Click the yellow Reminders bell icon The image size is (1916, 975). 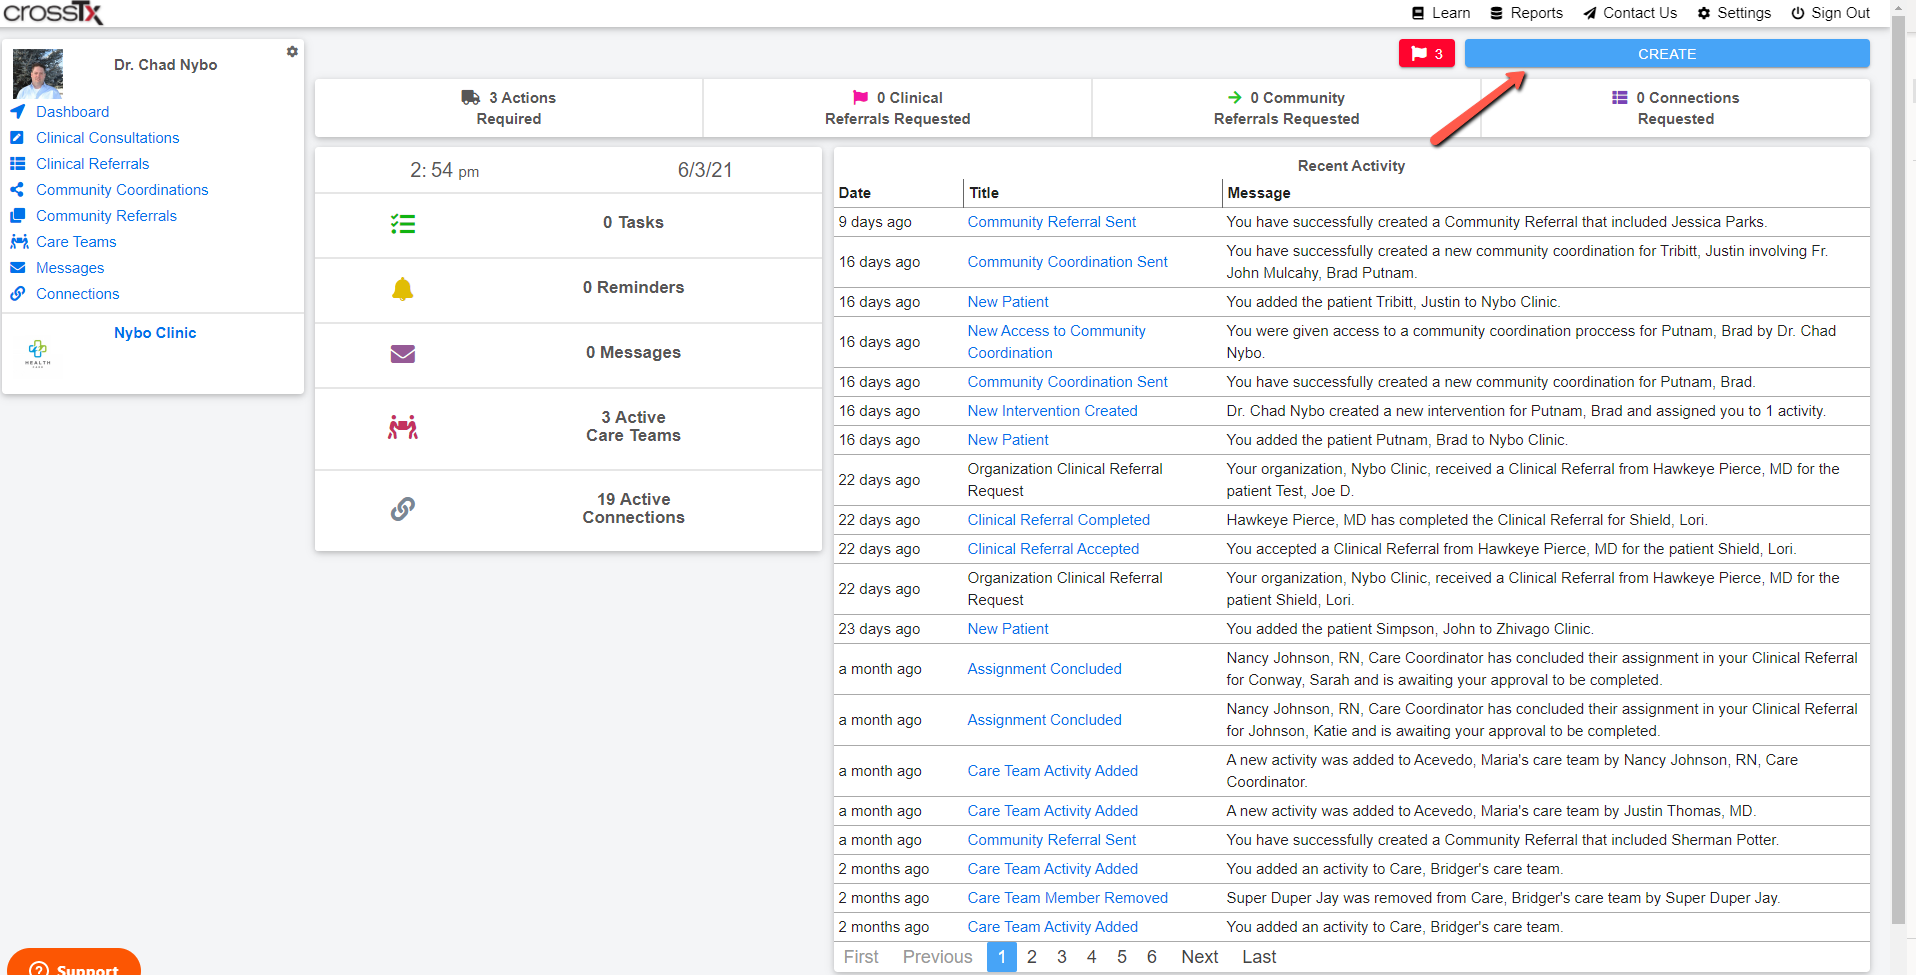(x=403, y=289)
